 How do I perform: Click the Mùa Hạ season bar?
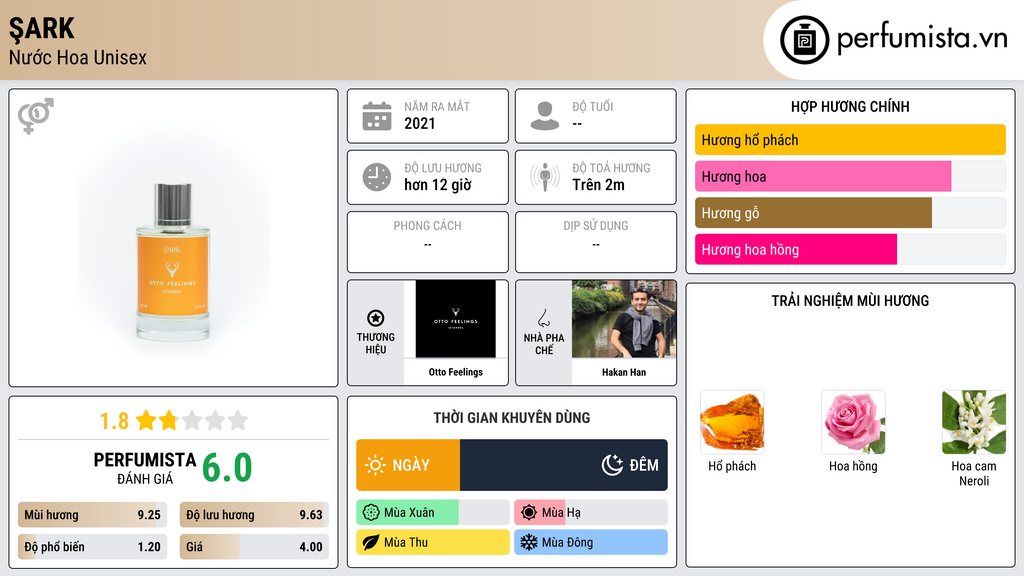590,513
